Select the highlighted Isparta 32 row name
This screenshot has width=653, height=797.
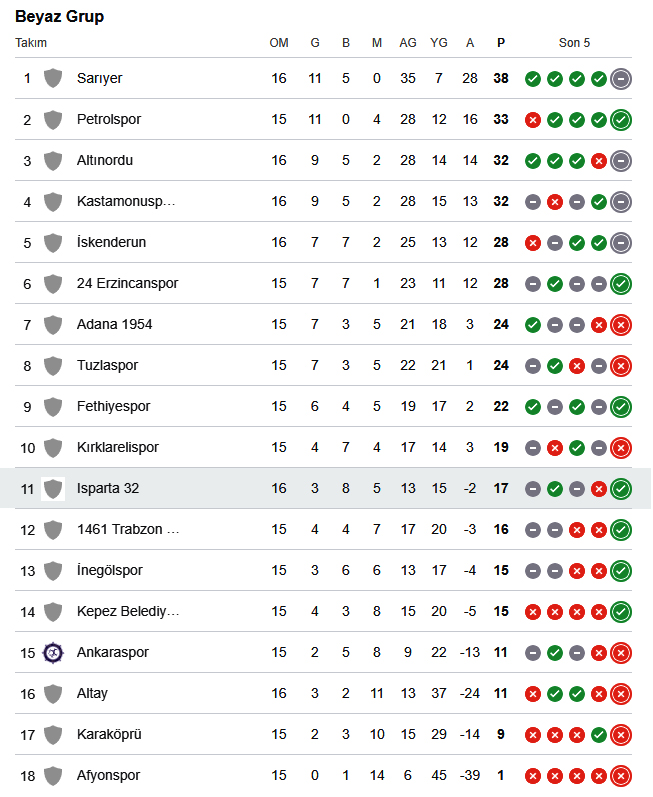point(108,488)
